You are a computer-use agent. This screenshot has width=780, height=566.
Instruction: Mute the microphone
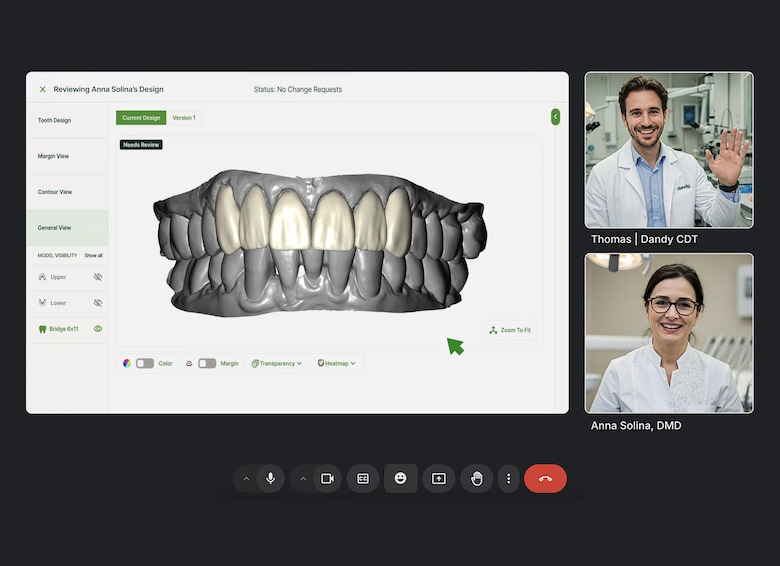pos(269,479)
